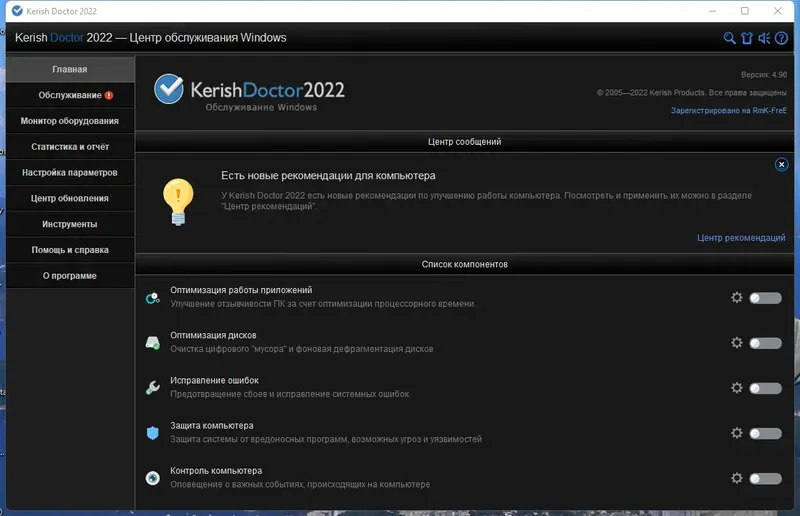Click the Оптимизация работы приложений icon

[153, 298]
